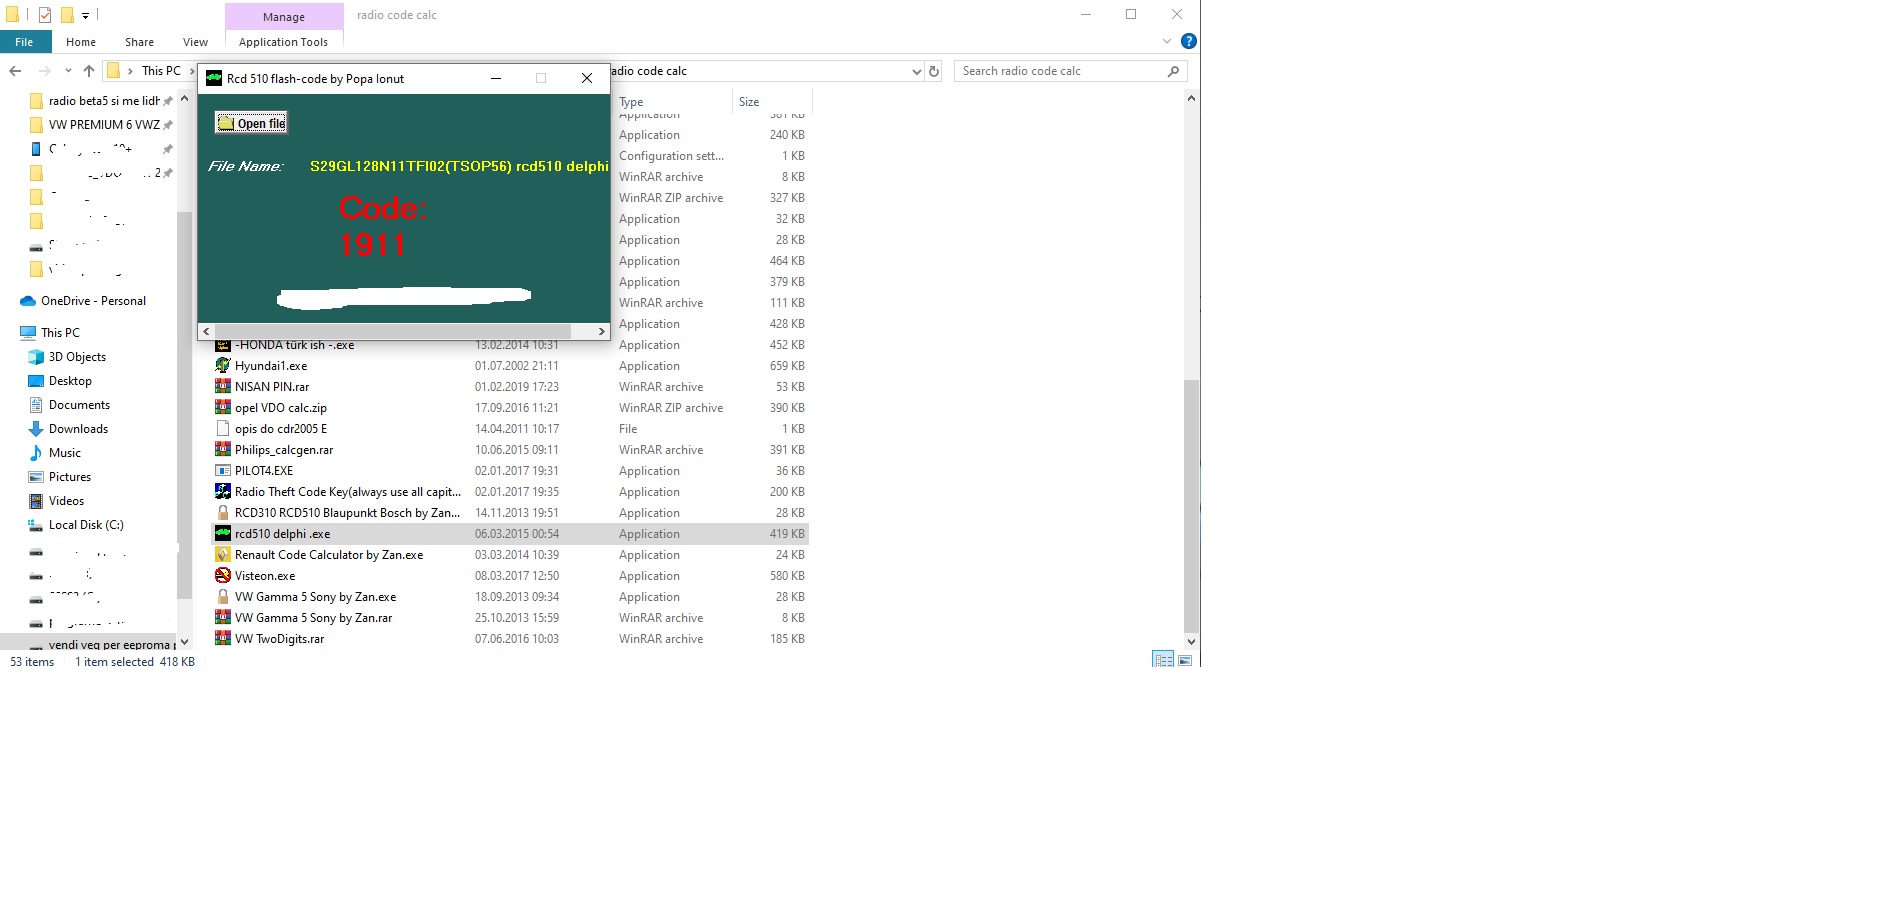Image resolution: width=1888 pixels, height=920 pixels.
Task: Open the File menu
Action: pyautogui.click(x=24, y=42)
